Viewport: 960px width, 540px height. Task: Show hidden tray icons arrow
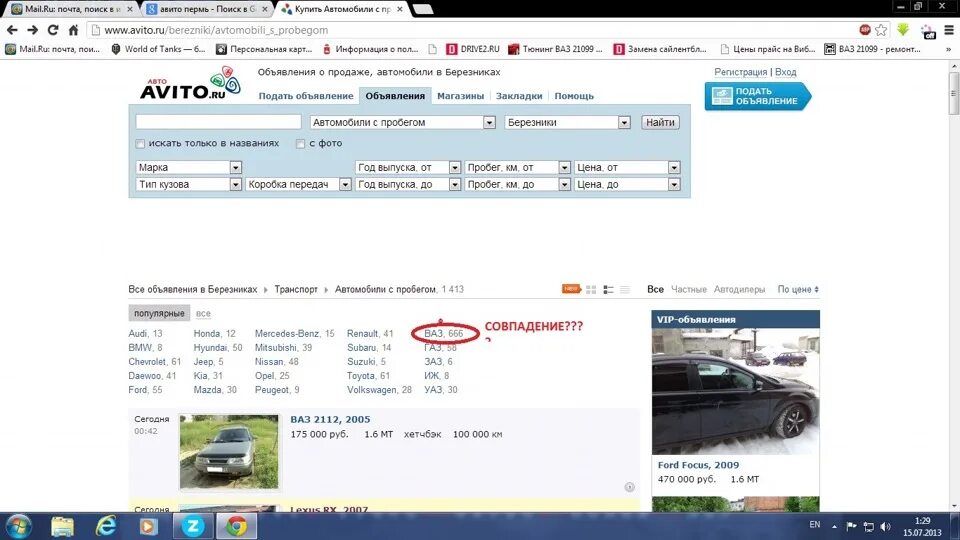pyautogui.click(x=834, y=526)
